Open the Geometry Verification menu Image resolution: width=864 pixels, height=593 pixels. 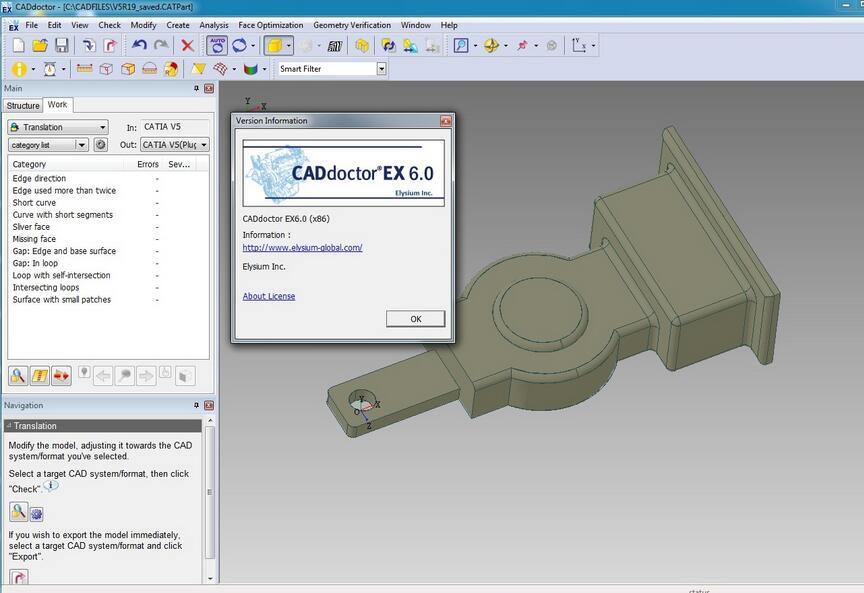click(x=352, y=25)
